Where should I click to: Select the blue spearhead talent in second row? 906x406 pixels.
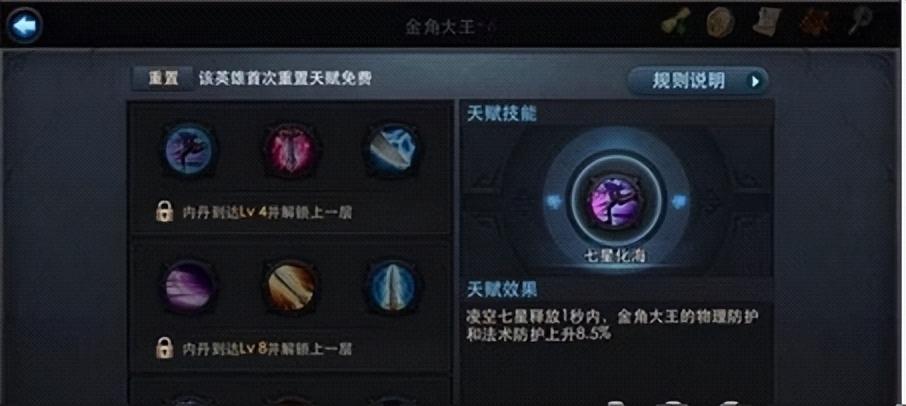pyautogui.click(x=392, y=286)
